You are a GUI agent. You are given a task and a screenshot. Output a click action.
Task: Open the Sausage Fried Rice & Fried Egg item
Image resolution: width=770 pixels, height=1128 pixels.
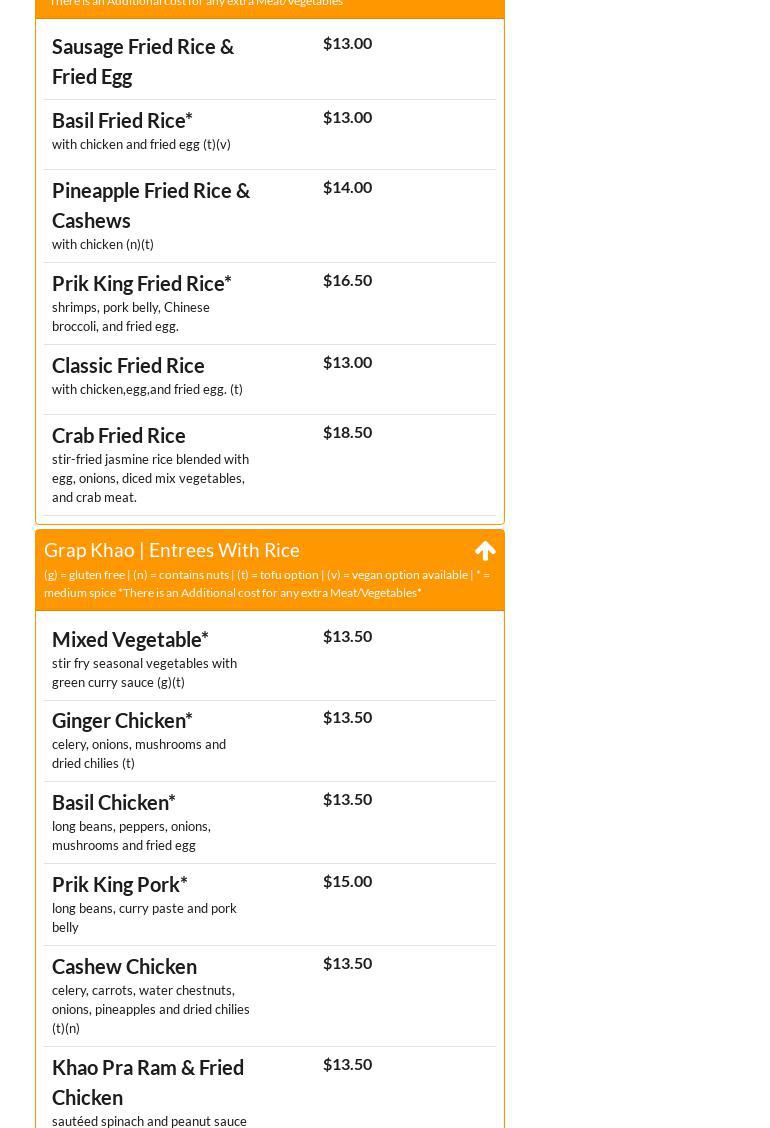(143, 61)
